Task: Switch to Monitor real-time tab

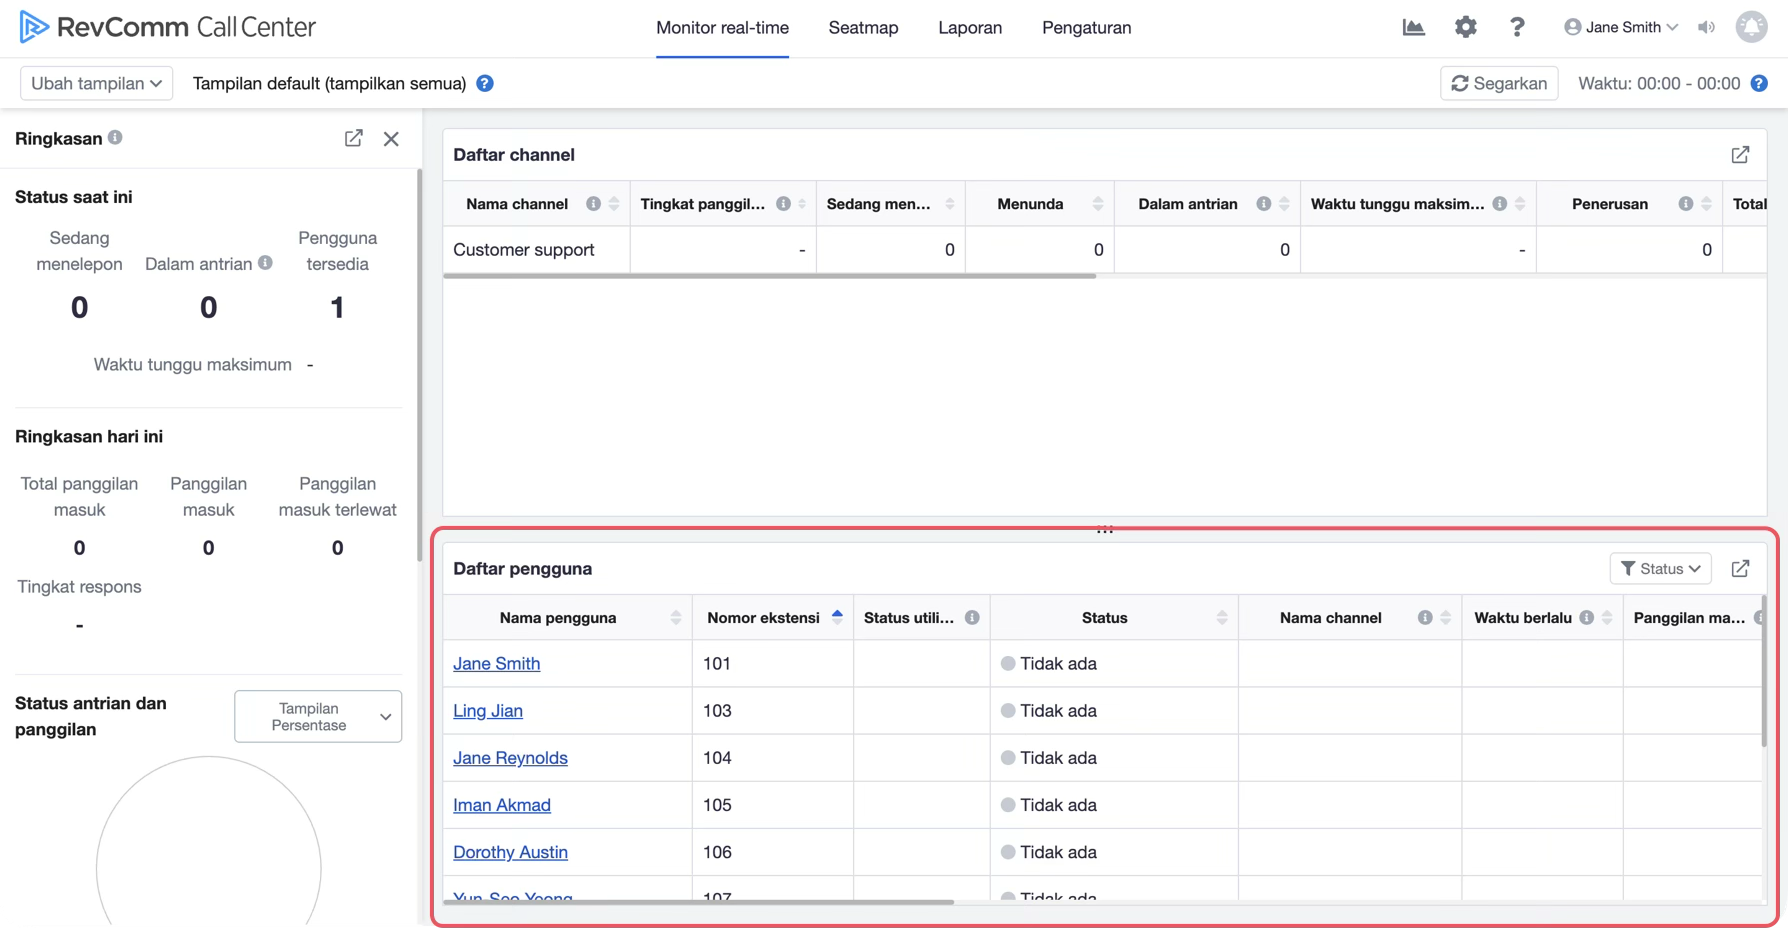Action: click(x=722, y=28)
